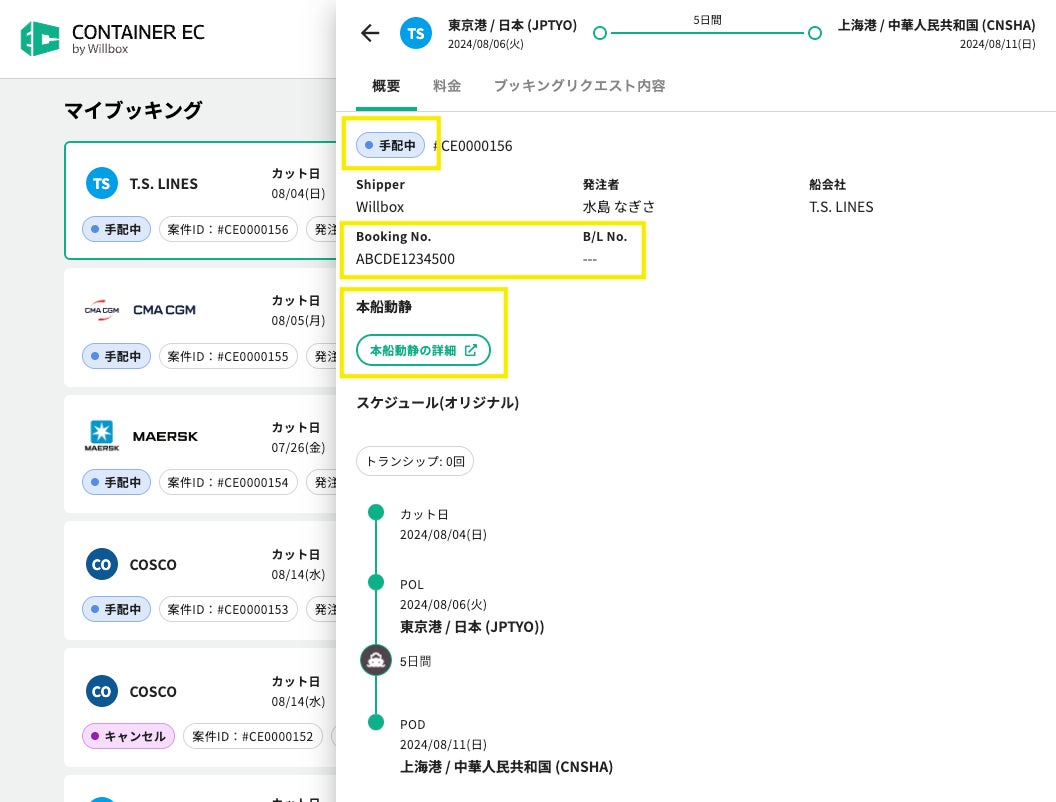
Task: Click the TS carrier avatar in detail header
Action: [x=416, y=33]
